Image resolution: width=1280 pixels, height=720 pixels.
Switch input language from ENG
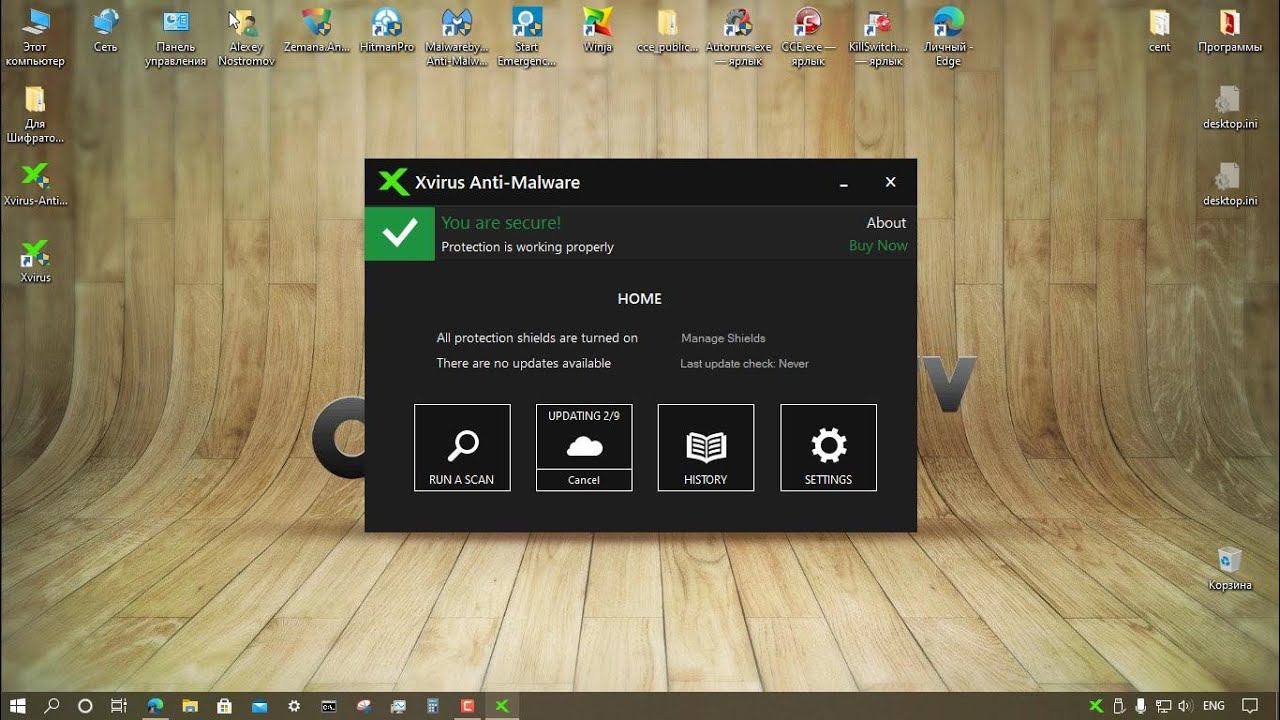point(1214,705)
